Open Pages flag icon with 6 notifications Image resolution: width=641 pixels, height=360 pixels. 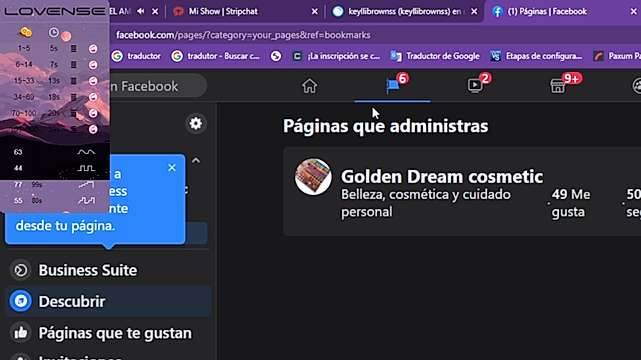point(392,85)
